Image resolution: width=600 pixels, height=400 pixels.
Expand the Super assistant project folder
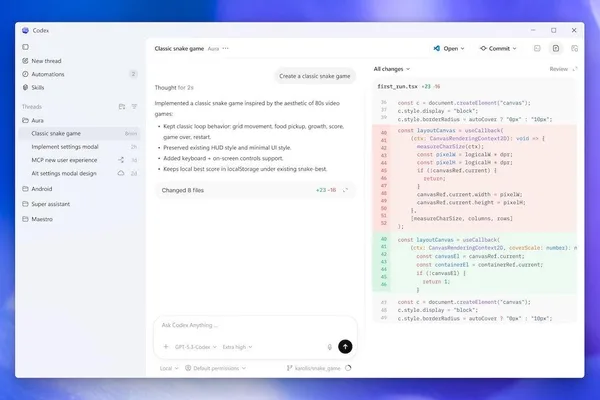click(x=50, y=204)
